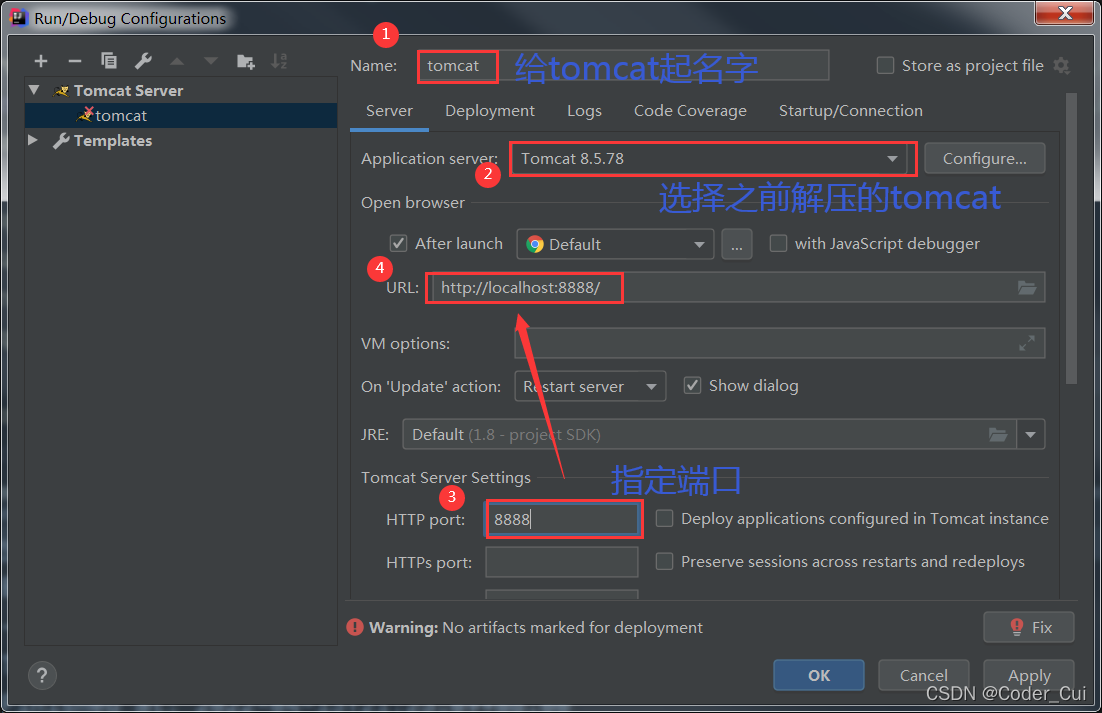
Task: Select tomcat configuration in tree
Action: [x=181, y=115]
